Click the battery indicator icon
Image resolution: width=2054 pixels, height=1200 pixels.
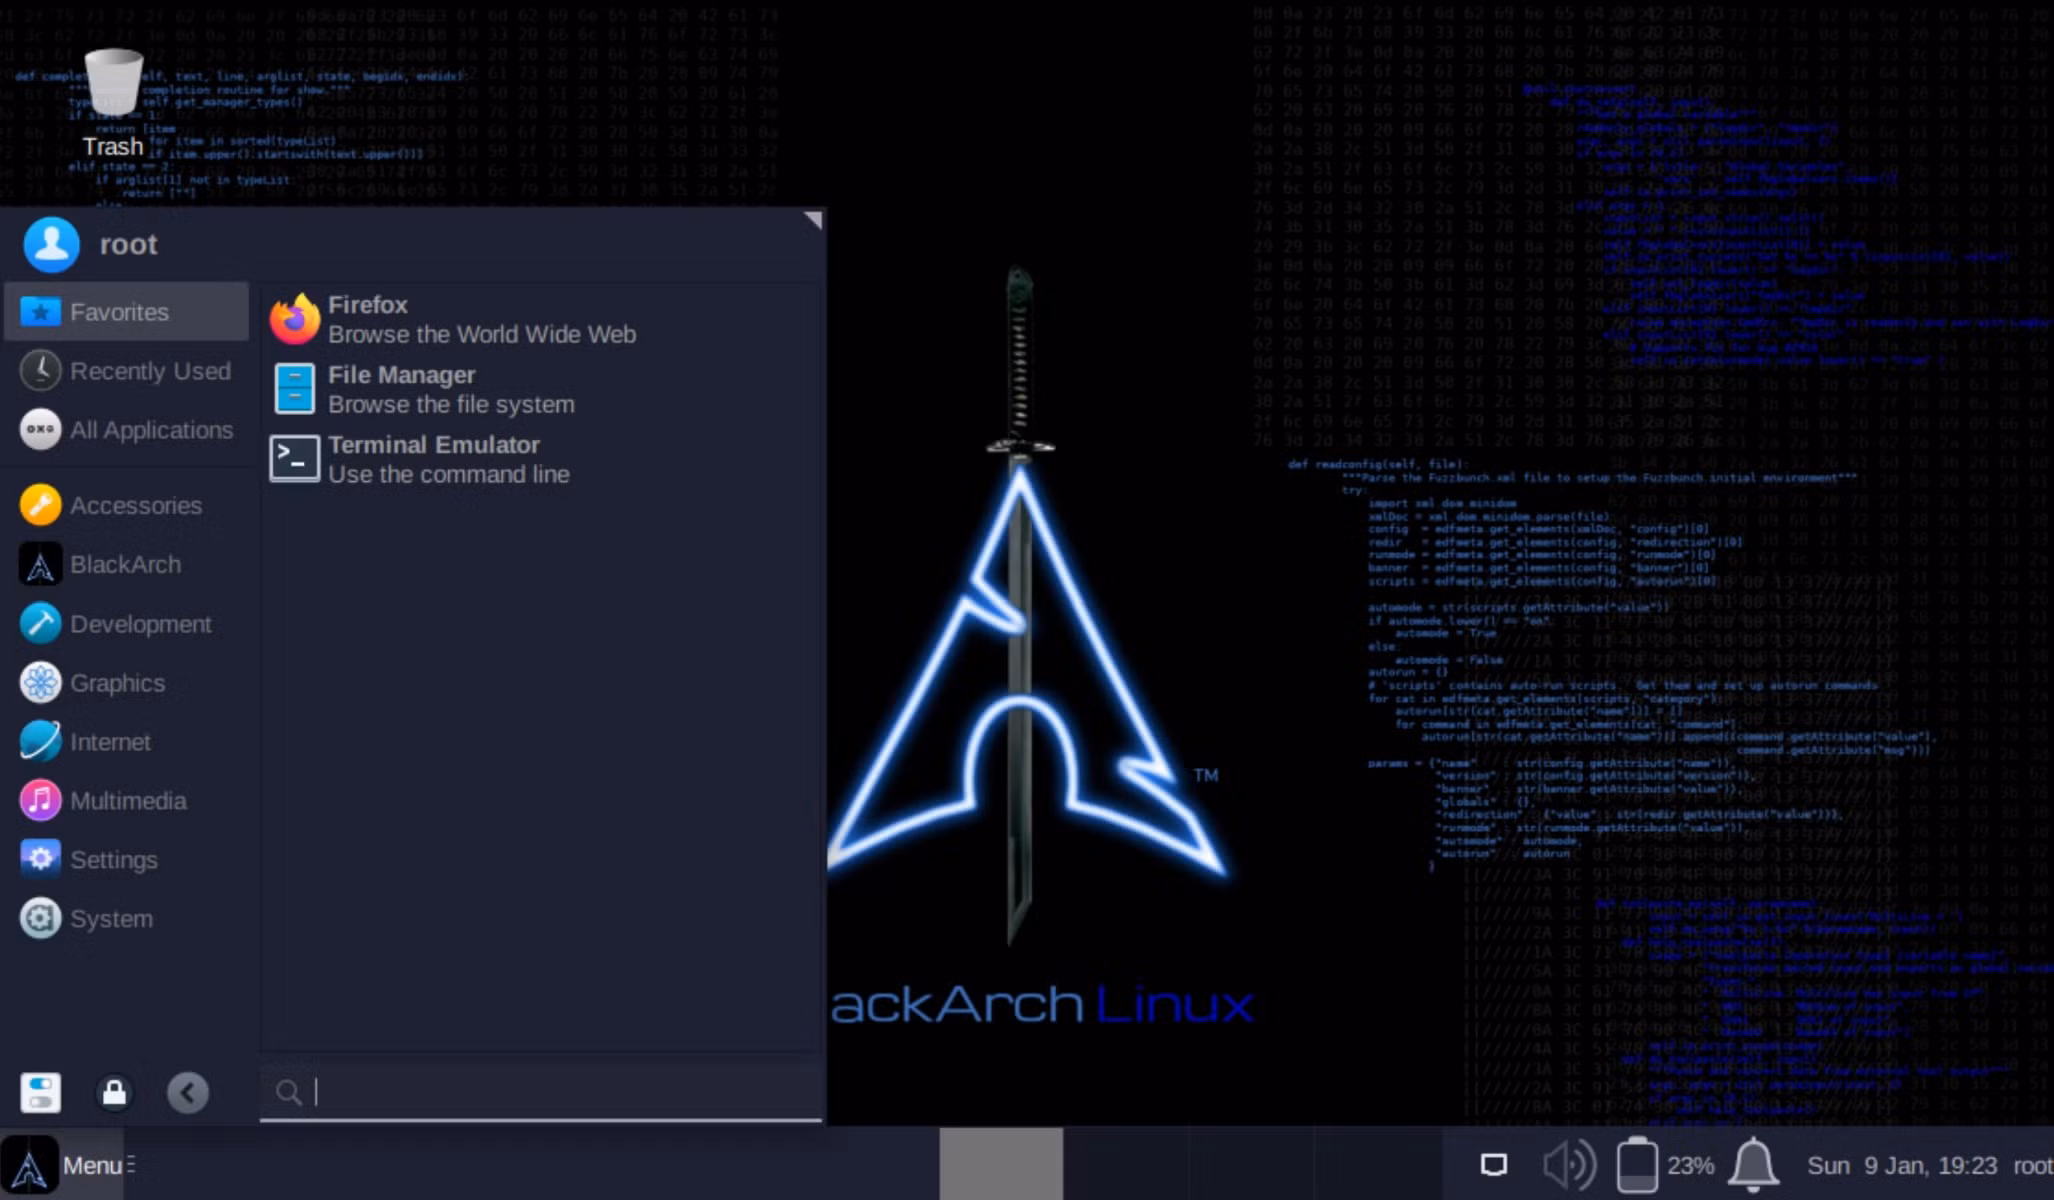(1637, 1165)
